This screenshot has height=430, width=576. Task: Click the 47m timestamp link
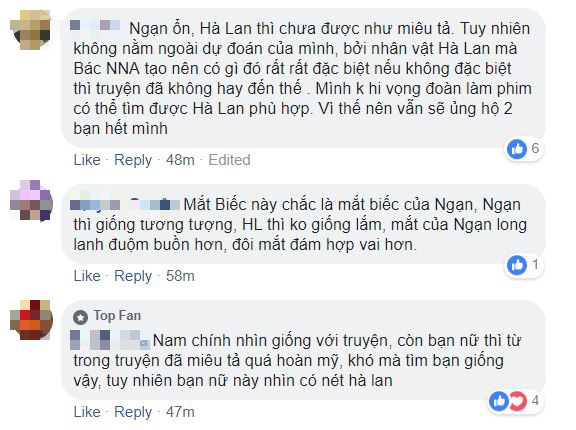[x=180, y=412]
